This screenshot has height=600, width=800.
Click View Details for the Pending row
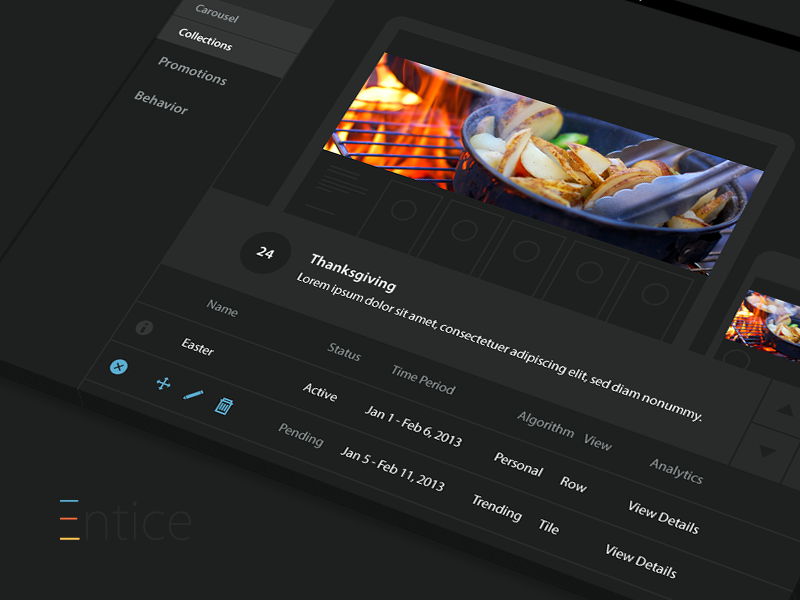pyautogui.click(x=641, y=561)
